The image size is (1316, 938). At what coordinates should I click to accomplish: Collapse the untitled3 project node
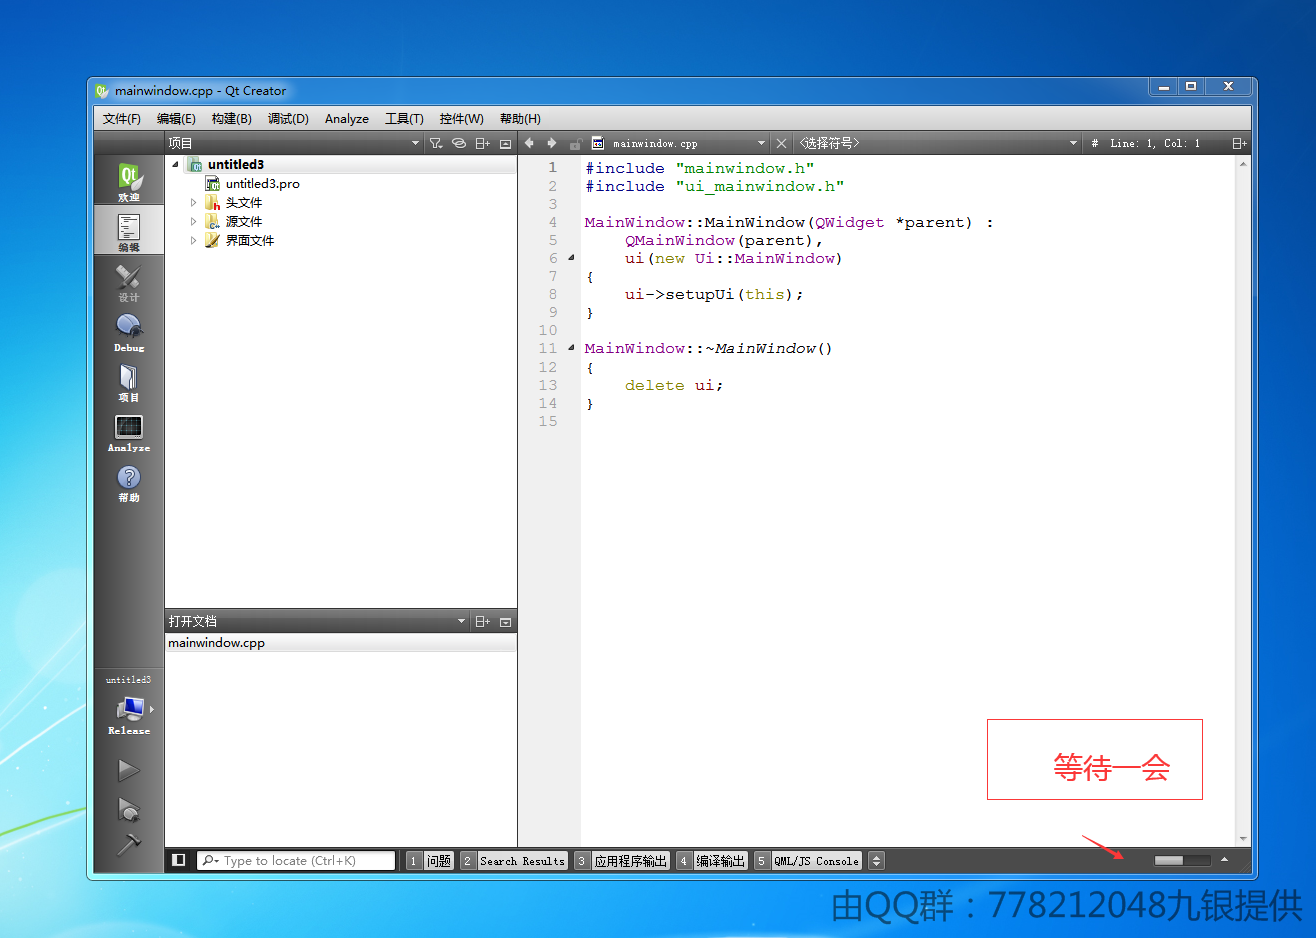click(176, 164)
